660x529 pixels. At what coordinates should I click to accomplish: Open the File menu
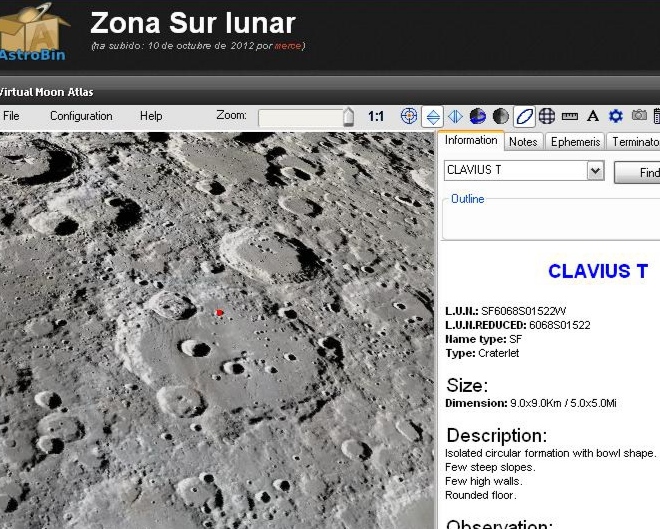click(x=11, y=116)
